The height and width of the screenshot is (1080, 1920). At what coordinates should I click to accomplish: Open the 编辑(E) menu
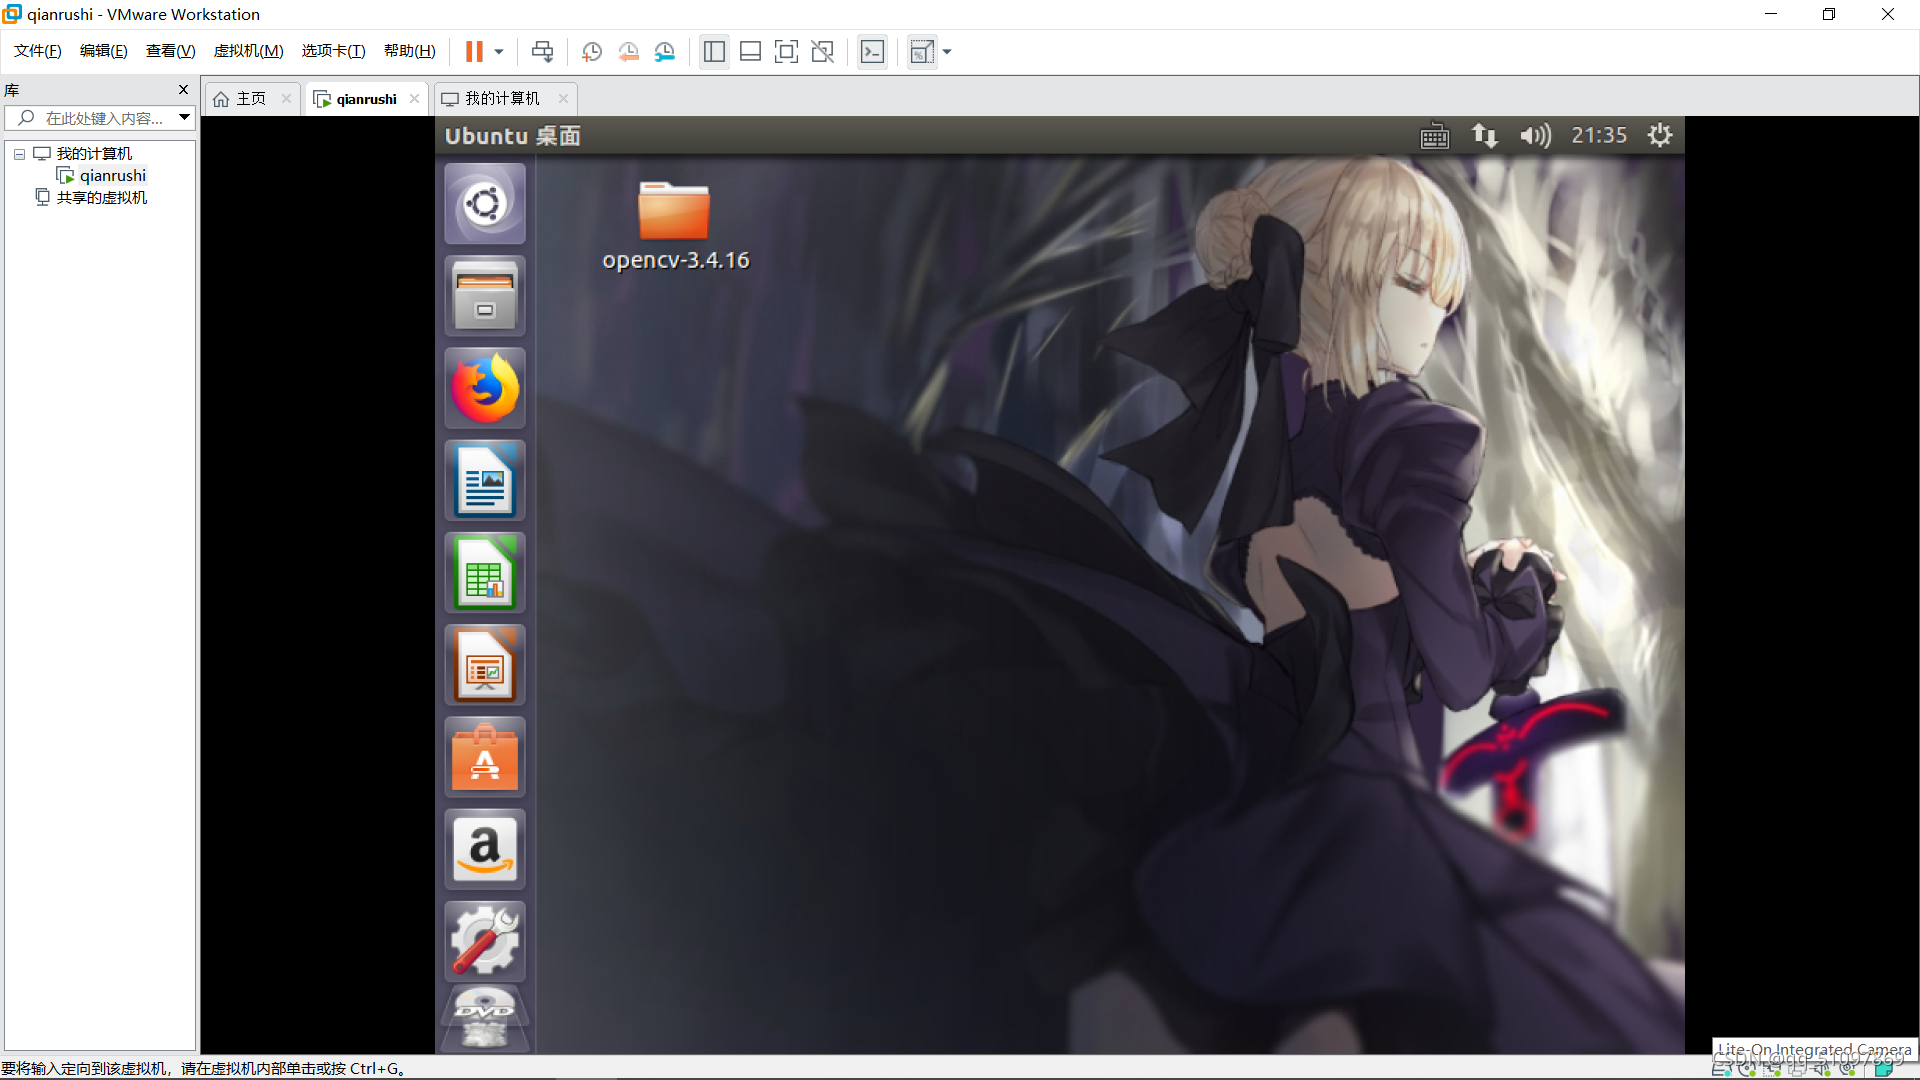pos(103,51)
